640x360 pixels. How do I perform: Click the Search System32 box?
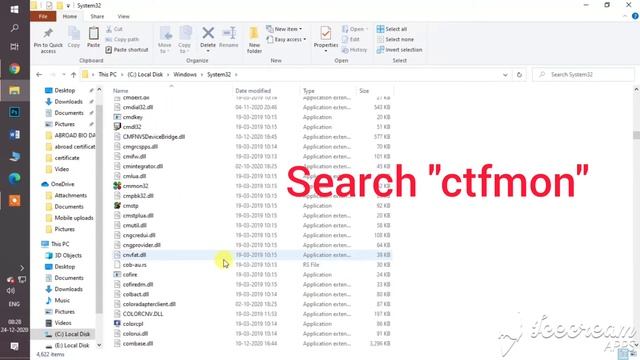click(584, 75)
